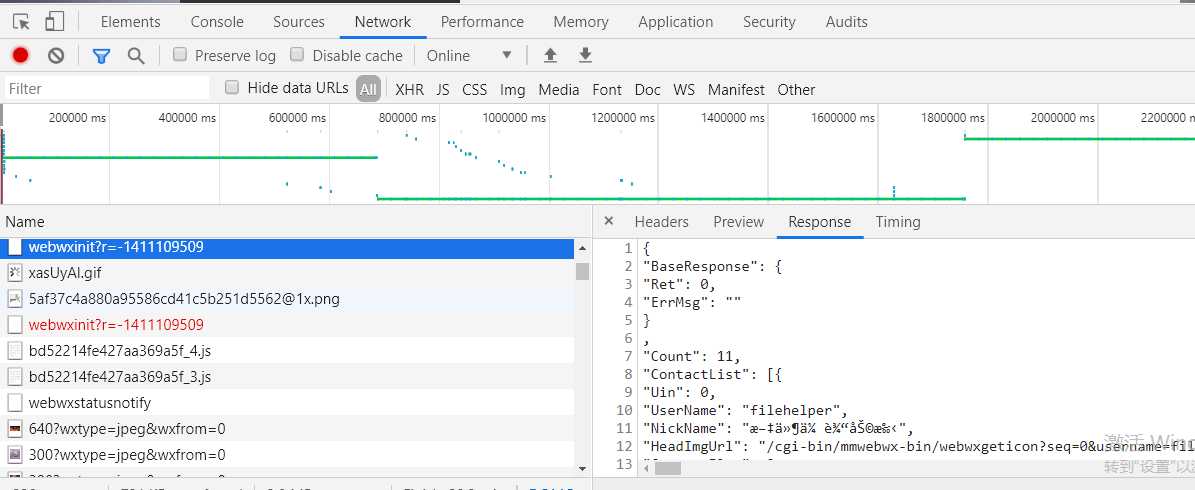Select the All filter type
The height and width of the screenshot is (490, 1195).
click(368, 89)
